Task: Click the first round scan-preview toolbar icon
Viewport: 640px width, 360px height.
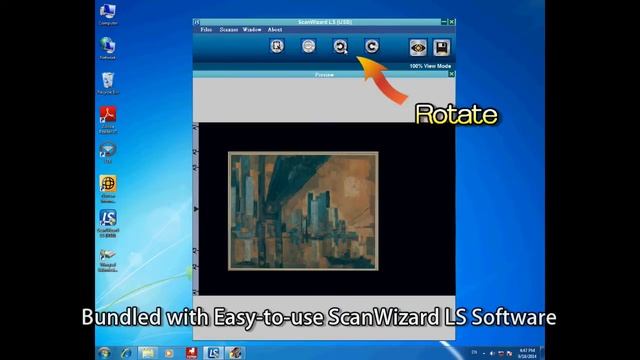Action: pos(277,46)
